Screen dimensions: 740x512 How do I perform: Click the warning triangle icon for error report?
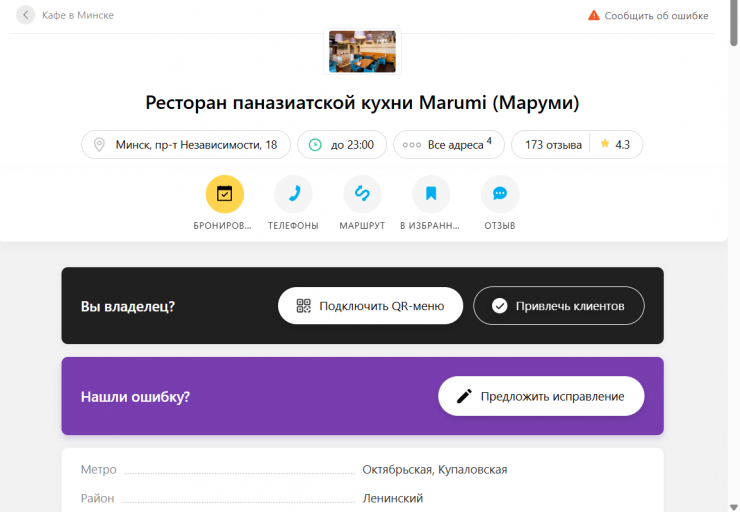594,16
